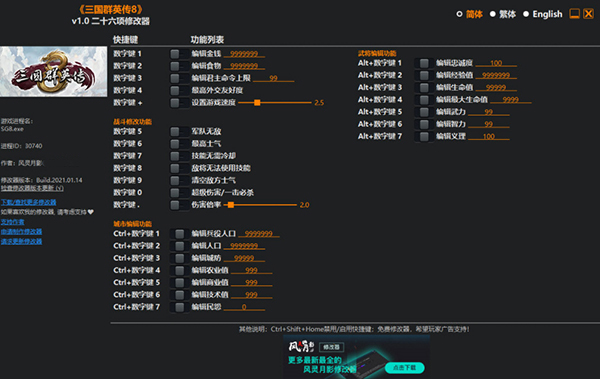Click the 三国群英传8 game logo thumbnail
This screenshot has width=600, height=379.
coord(54,72)
